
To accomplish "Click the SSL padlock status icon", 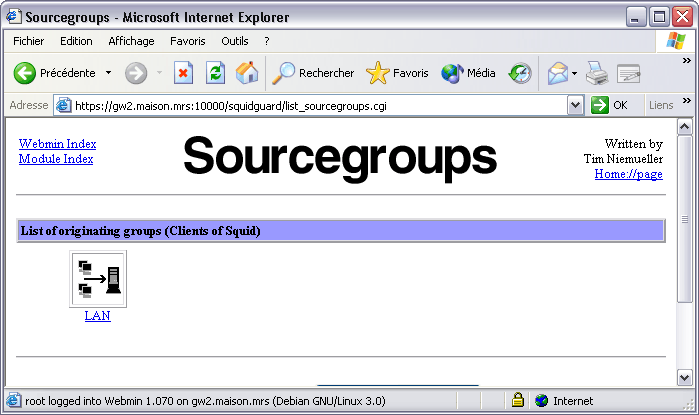I will pos(518,400).
